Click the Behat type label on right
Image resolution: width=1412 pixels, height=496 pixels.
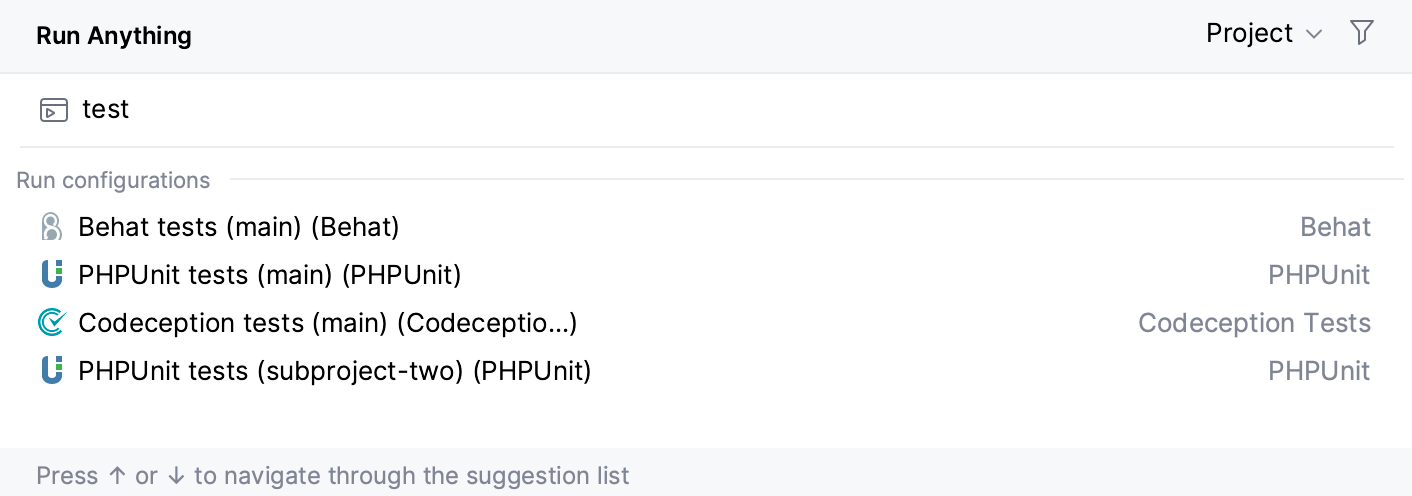pyautogui.click(x=1335, y=227)
